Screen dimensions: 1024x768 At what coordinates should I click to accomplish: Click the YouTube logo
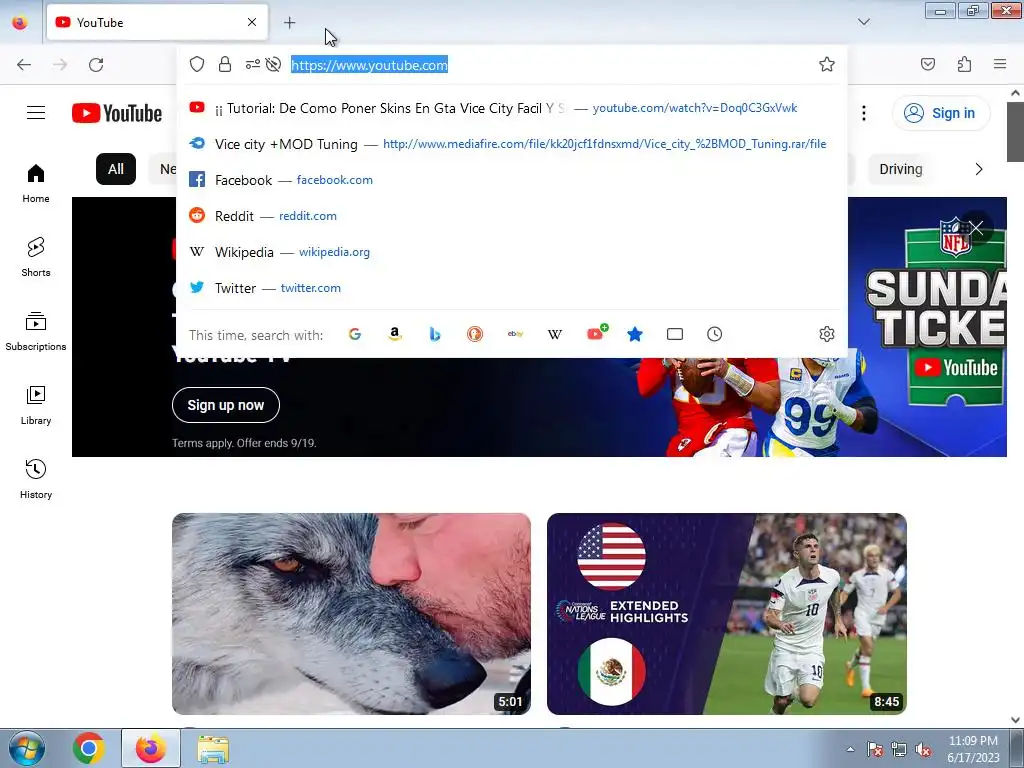tap(117, 113)
